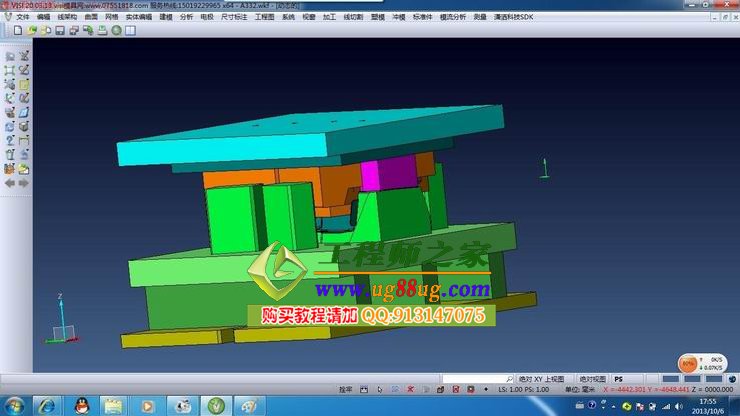Image resolution: width=740 pixels, height=416 pixels.
Task: Click the solid cube display tool icon
Action: tap(24, 127)
